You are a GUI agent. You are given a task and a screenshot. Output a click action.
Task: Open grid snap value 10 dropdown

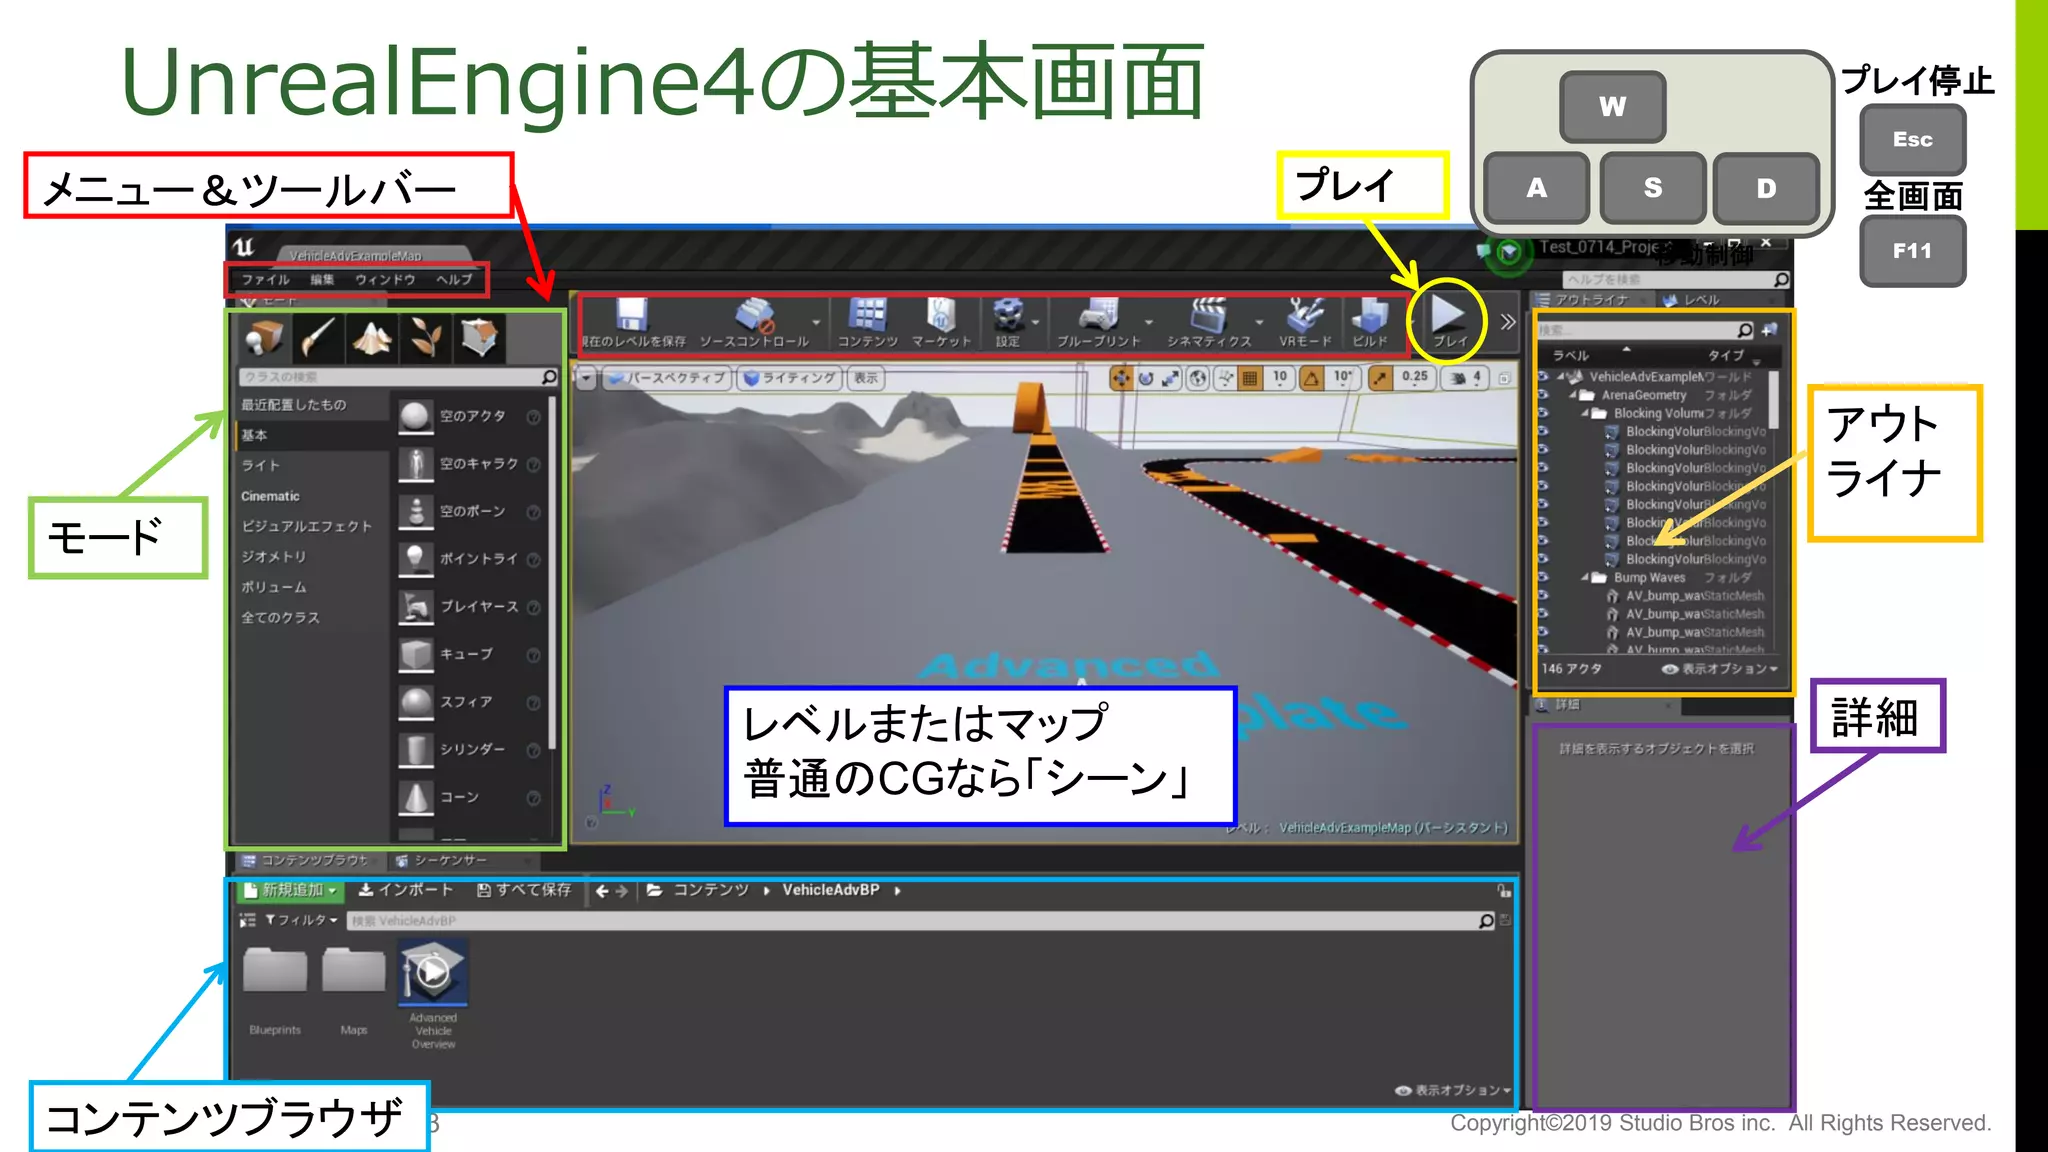tap(1280, 378)
